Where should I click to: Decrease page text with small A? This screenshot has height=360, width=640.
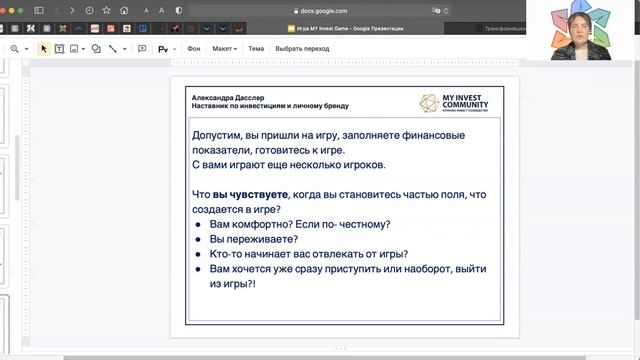click(146, 11)
